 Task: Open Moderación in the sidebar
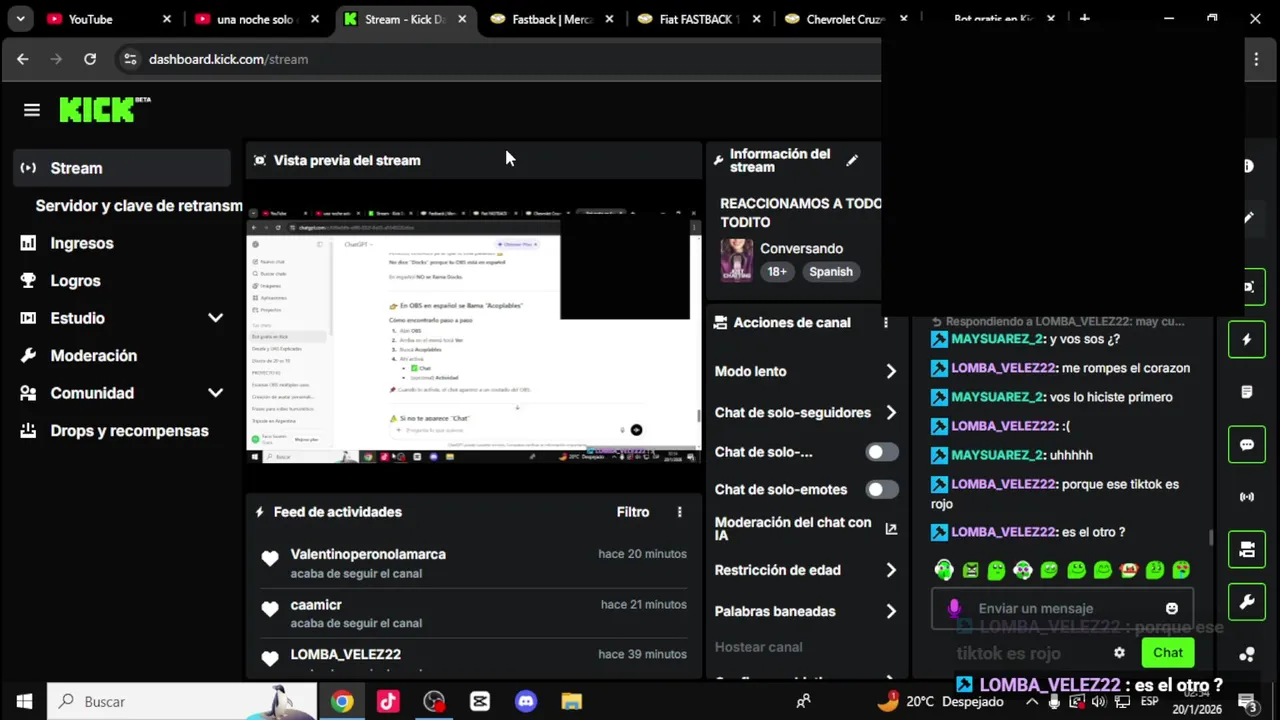point(122,356)
